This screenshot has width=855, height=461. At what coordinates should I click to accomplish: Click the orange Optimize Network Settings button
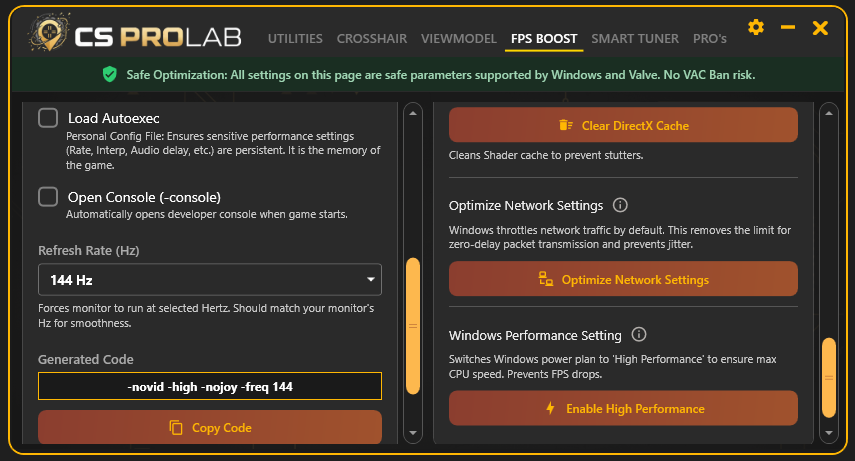(623, 279)
